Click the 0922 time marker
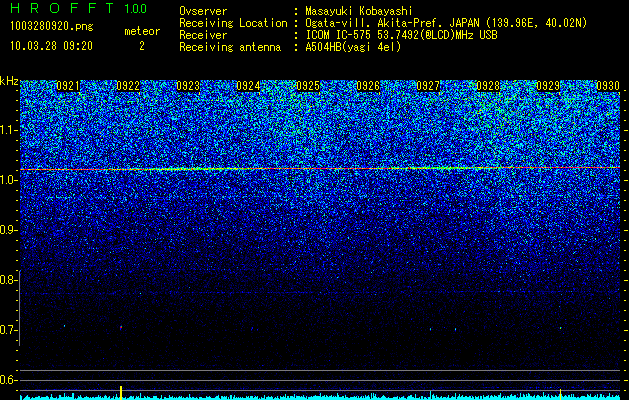 tap(128, 86)
